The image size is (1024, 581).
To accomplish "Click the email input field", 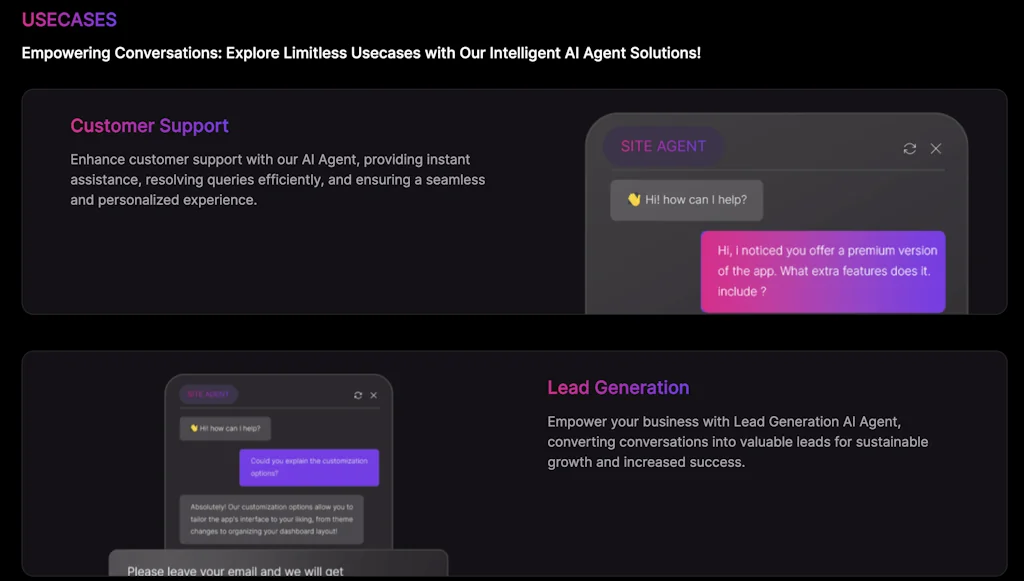I will (x=278, y=566).
